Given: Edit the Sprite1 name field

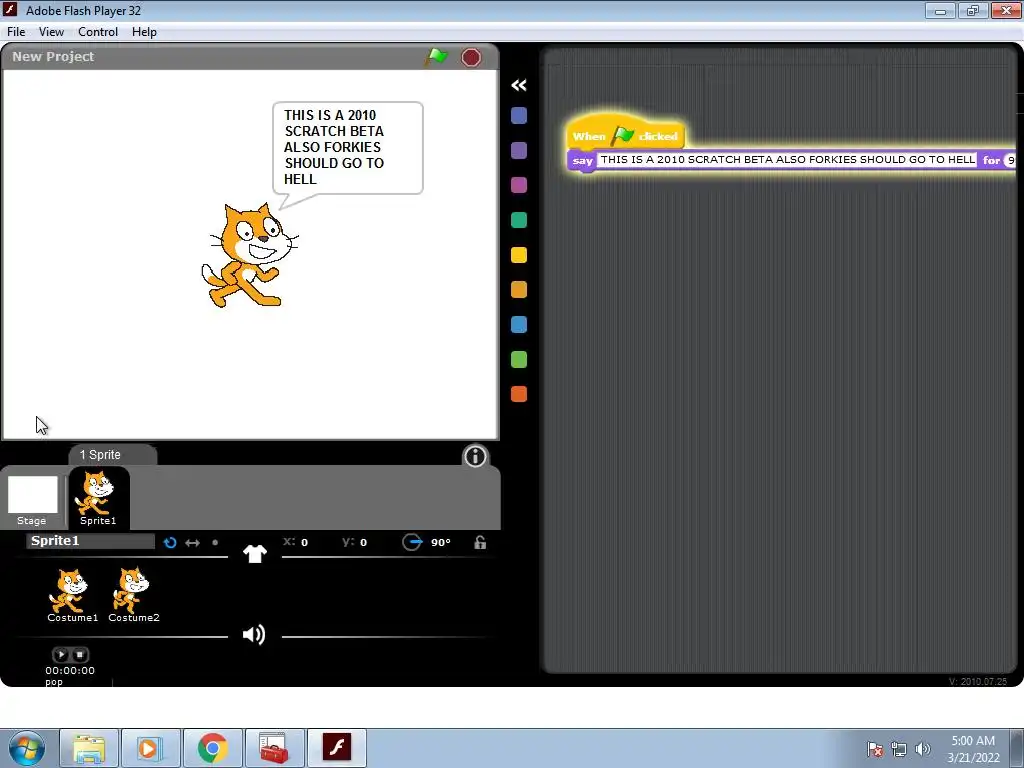Looking at the screenshot, I should (90, 541).
